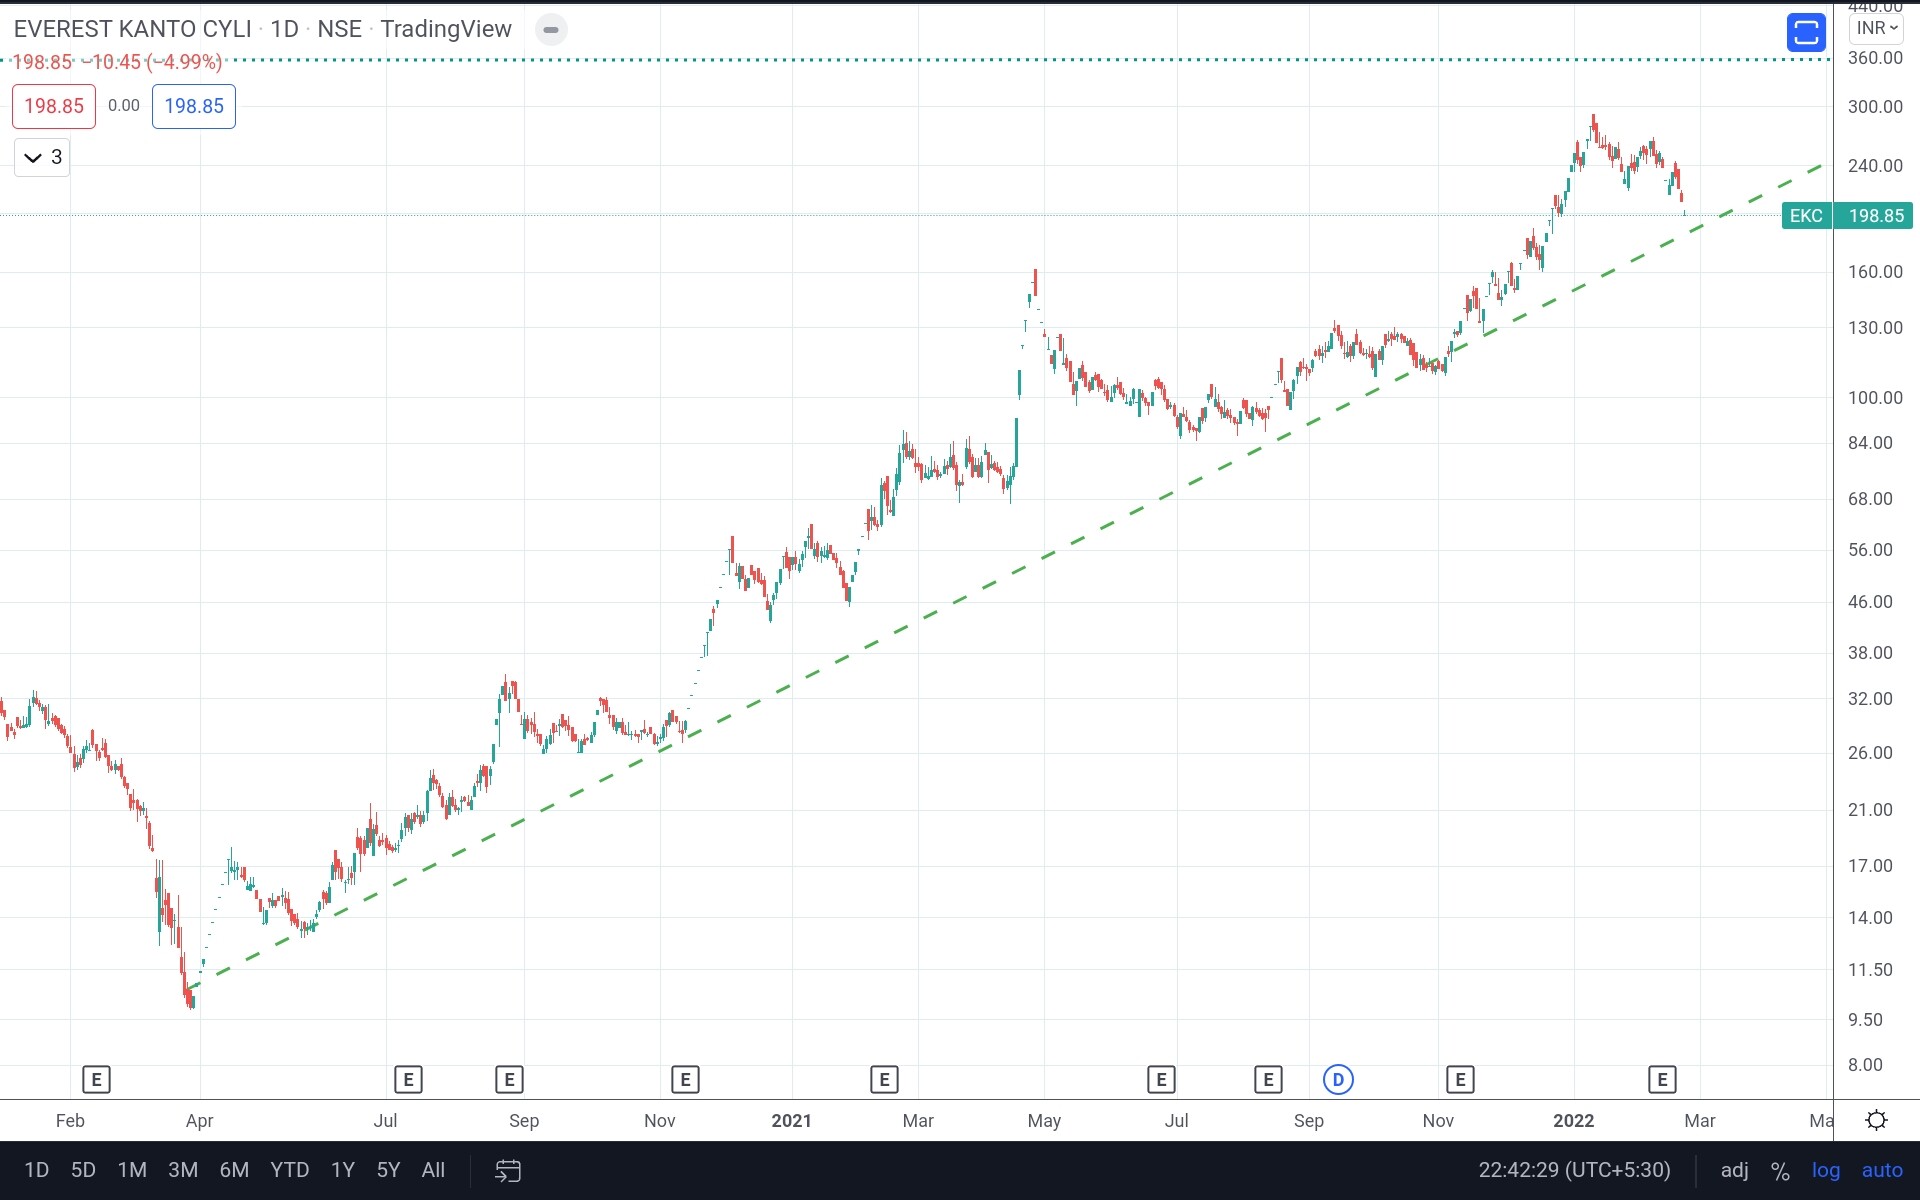Select the 1Y time range
This screenshot has height=1200, width=1920.
(342, 1170)
